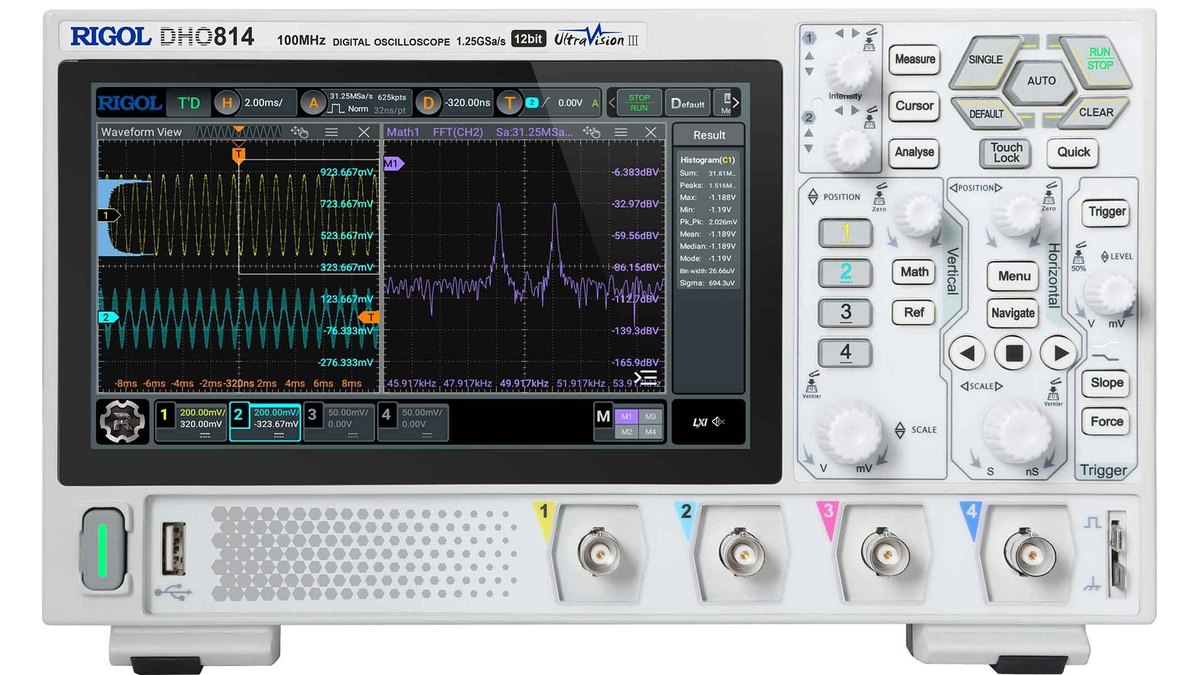Tap the orange D delay icon
The width and height of the screenshot is (1200, 675).
pos(428,102)
